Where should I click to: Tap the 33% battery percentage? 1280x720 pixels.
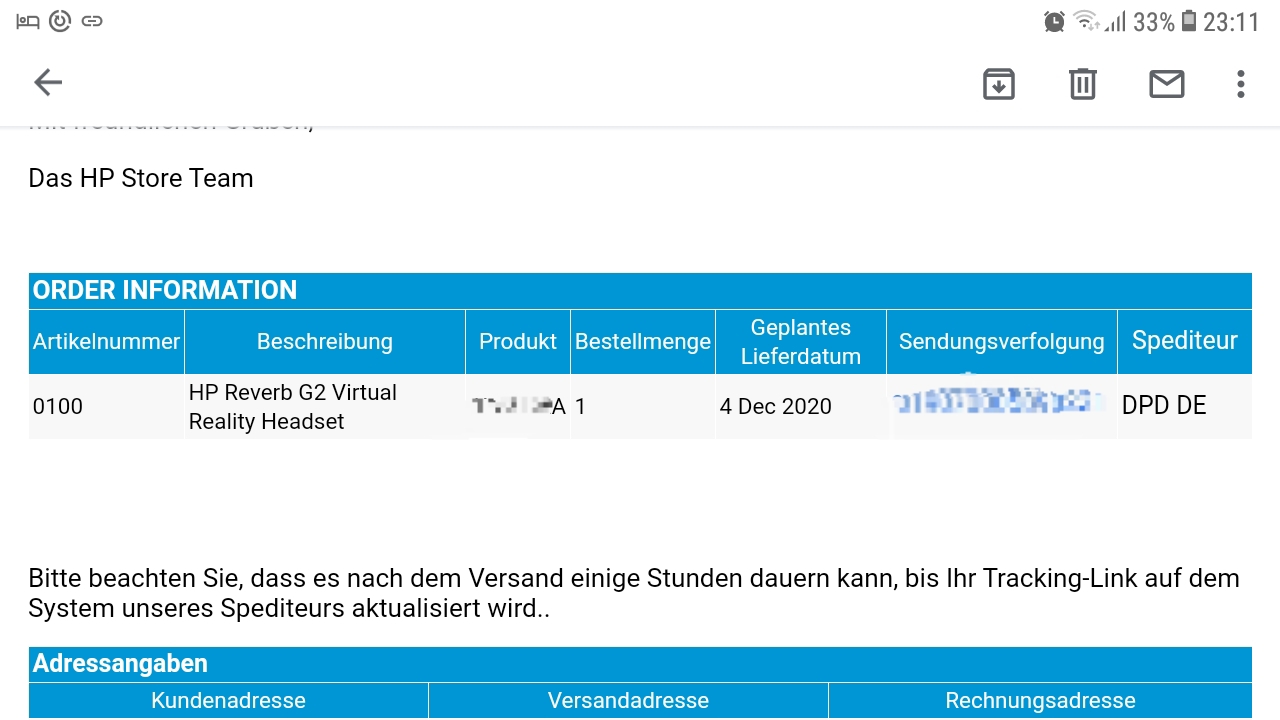click(1154, 22)
